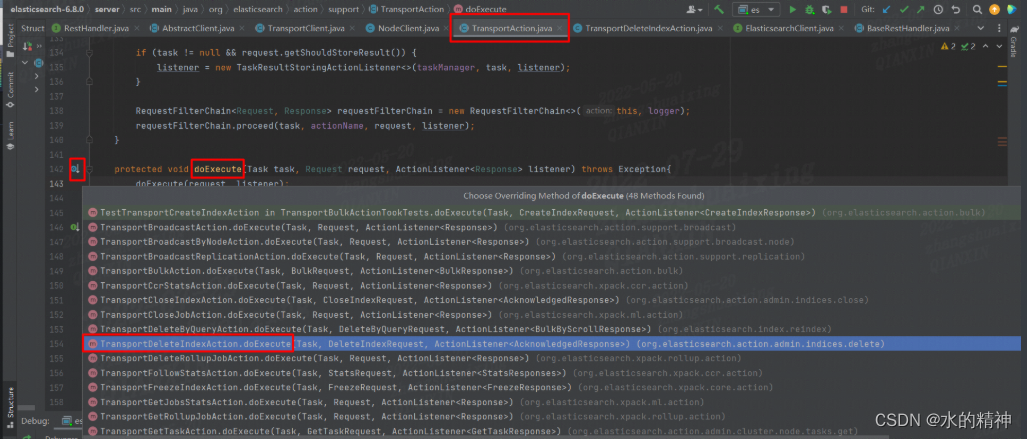Build the project with the hammer icon
1027x439 pixels.
[719, 9]
